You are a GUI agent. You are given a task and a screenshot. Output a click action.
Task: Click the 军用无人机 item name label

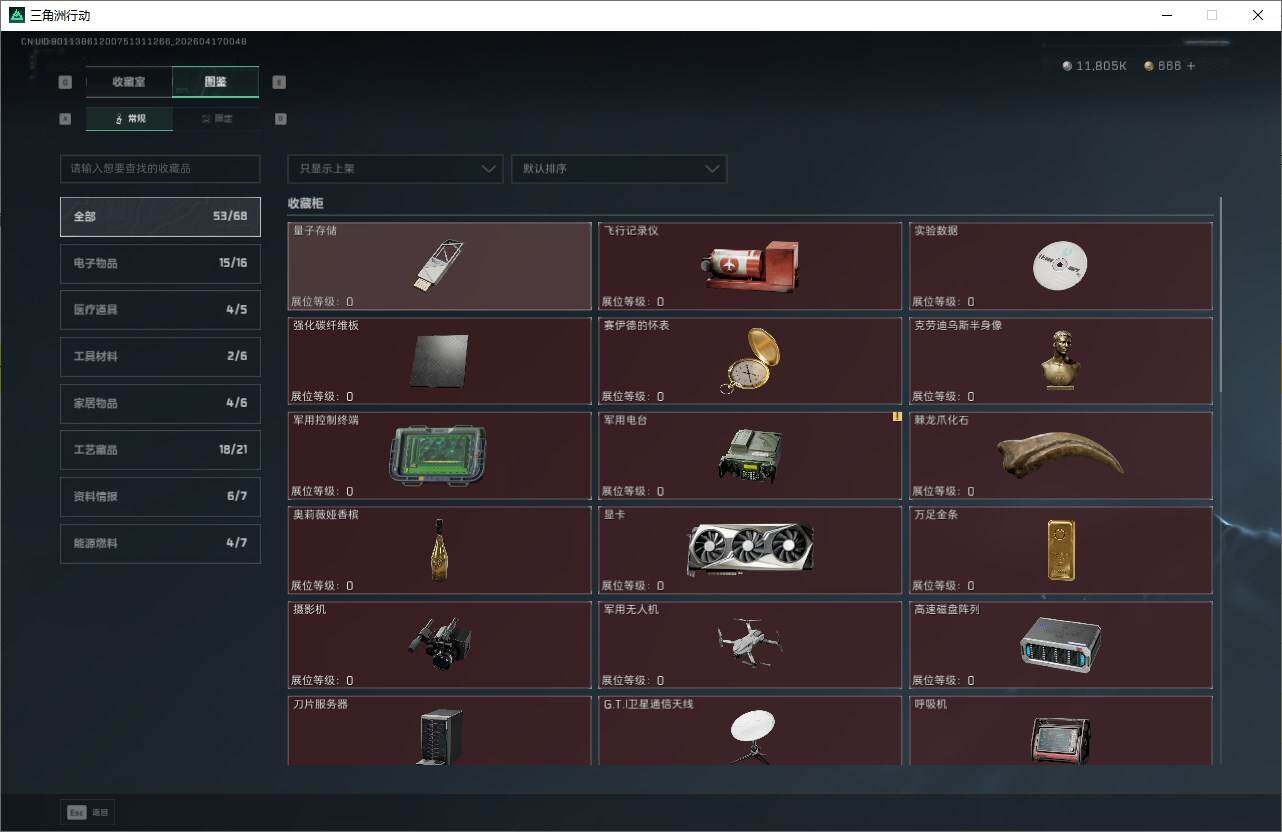[x=631, y=609]
